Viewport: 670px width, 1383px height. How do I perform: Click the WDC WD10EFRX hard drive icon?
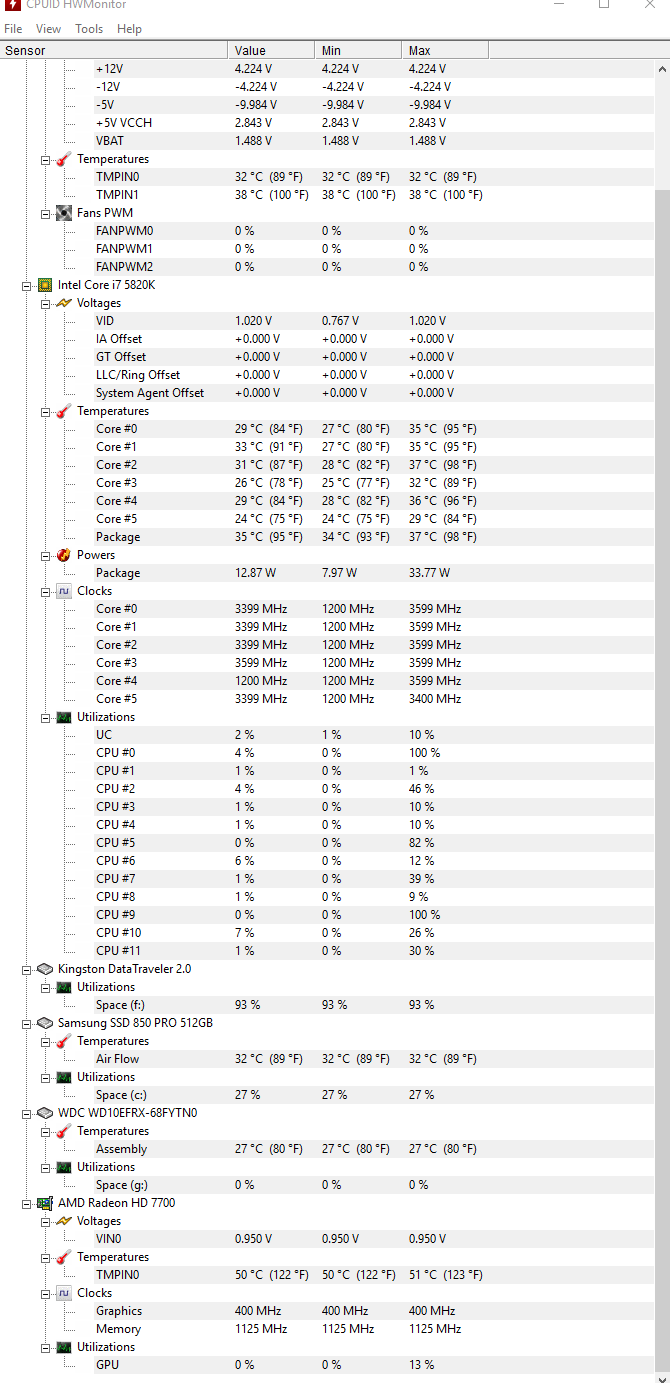[x=45, y=1113]
